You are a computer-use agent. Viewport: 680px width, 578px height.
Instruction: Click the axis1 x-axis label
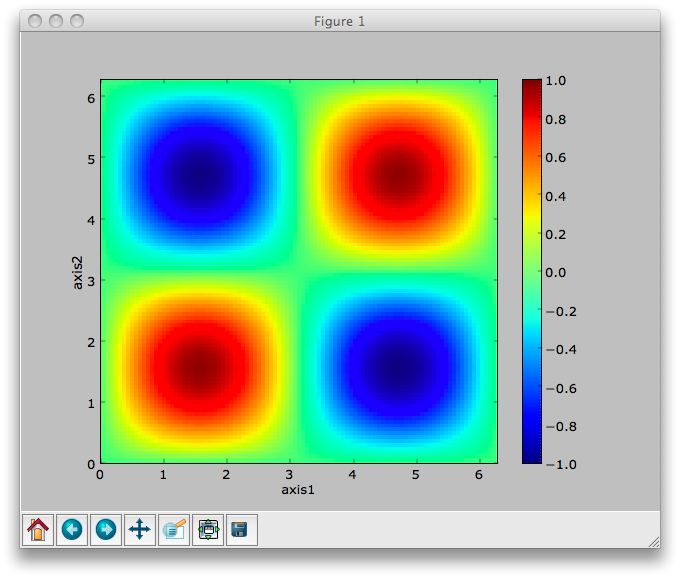point(298,490)
